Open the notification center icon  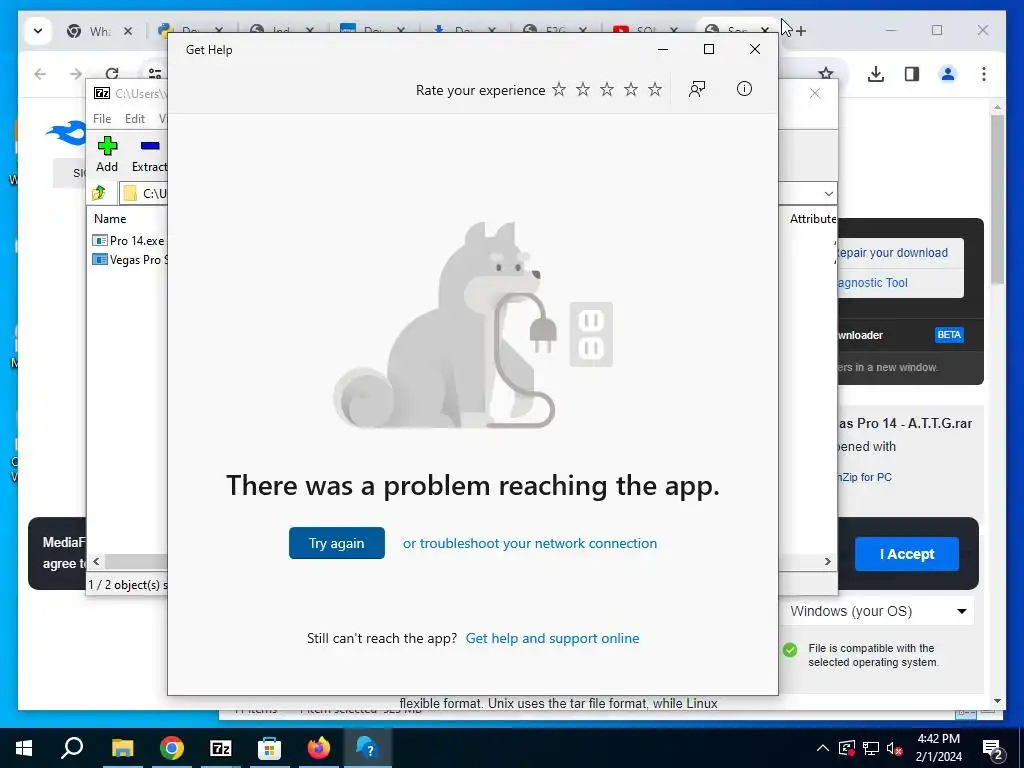[x=993, y=748]
